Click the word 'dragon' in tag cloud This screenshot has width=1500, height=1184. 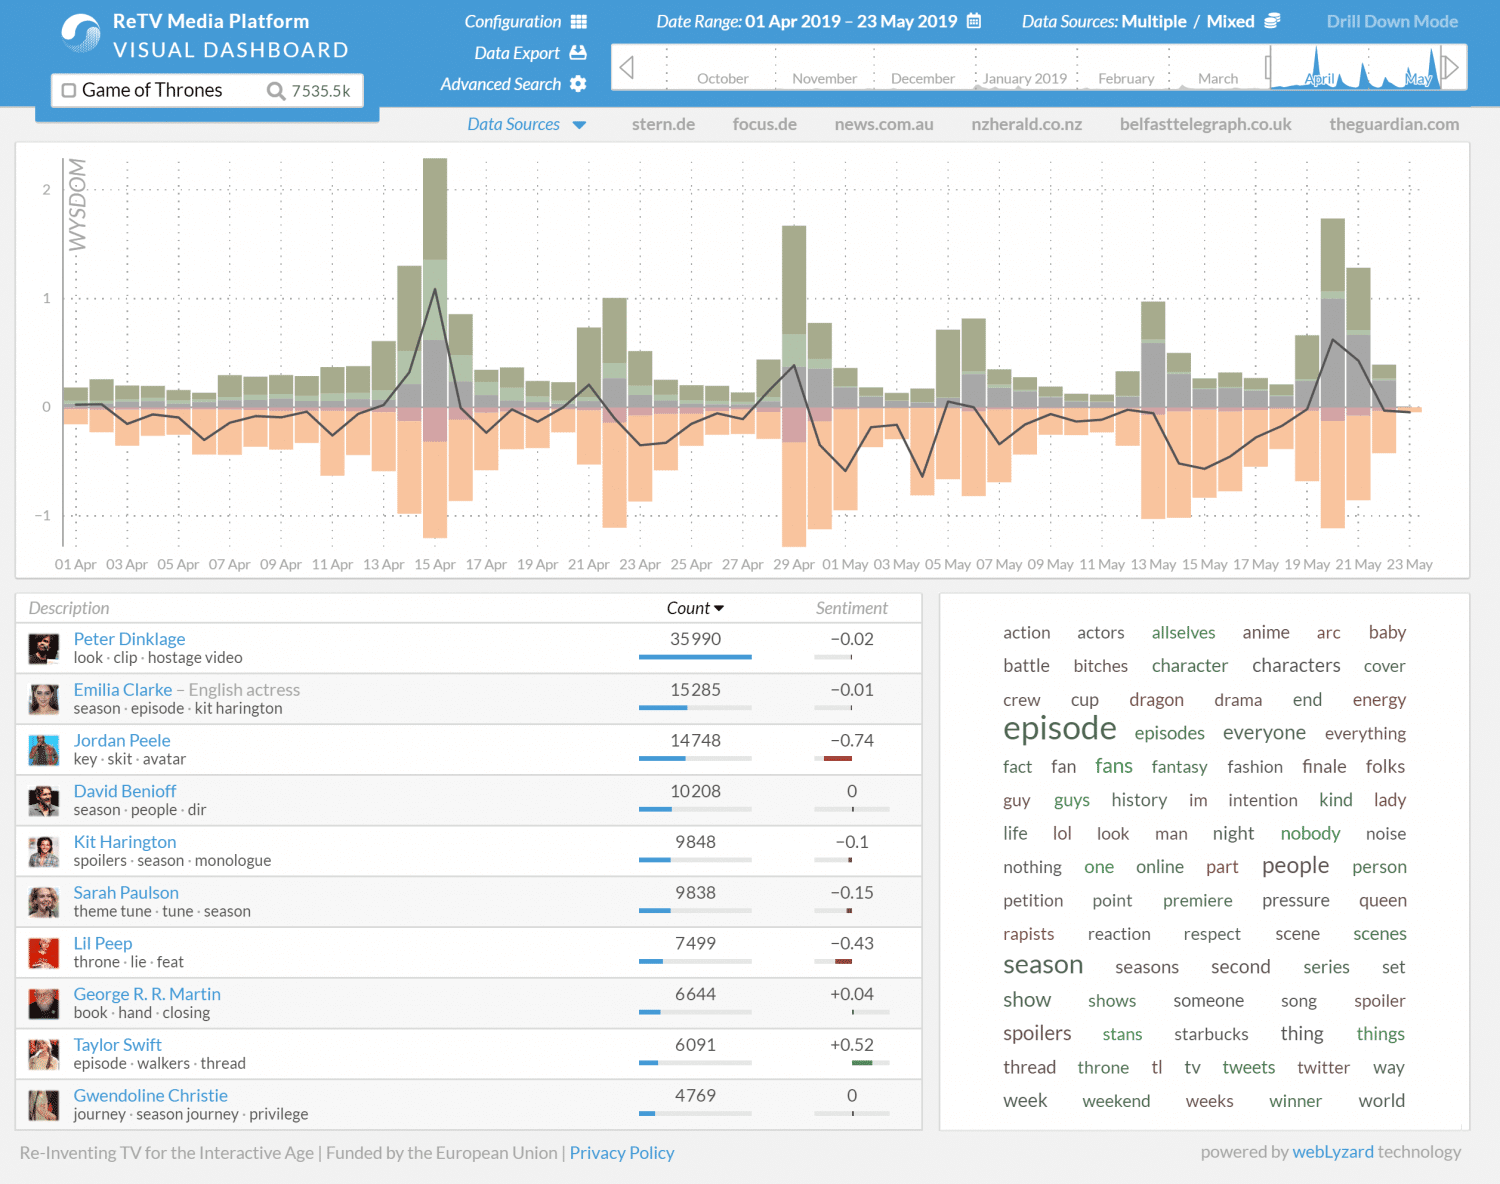1156,700
